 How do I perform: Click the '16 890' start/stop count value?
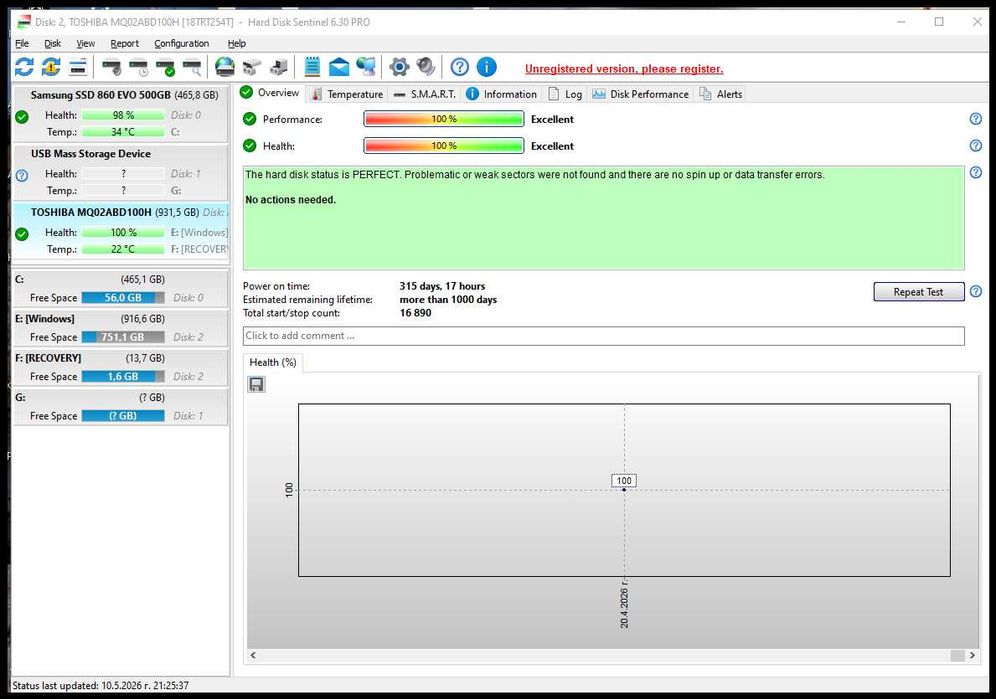415,313
